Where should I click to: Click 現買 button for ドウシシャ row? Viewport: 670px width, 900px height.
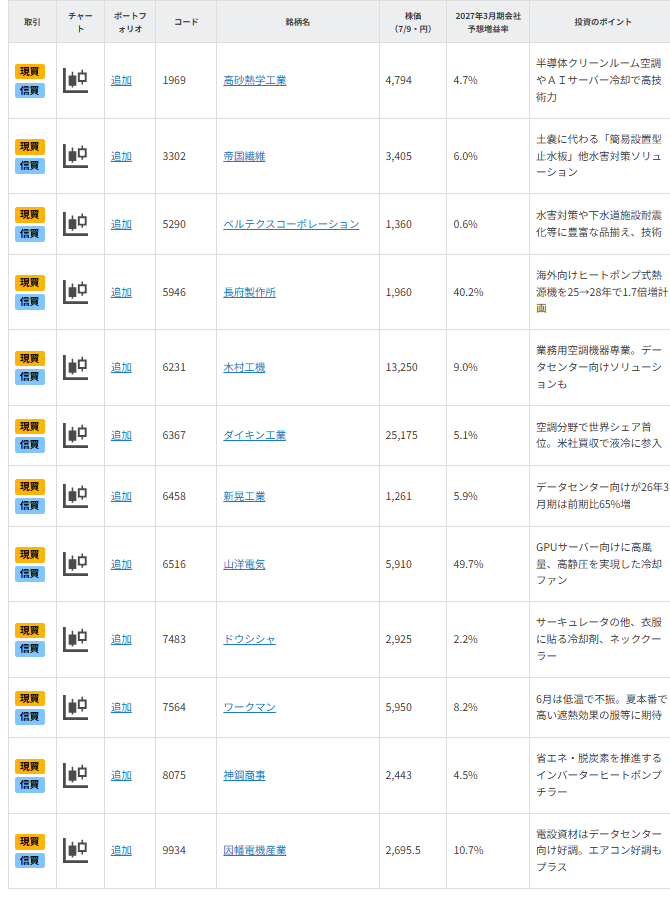(x=30, y=630)
